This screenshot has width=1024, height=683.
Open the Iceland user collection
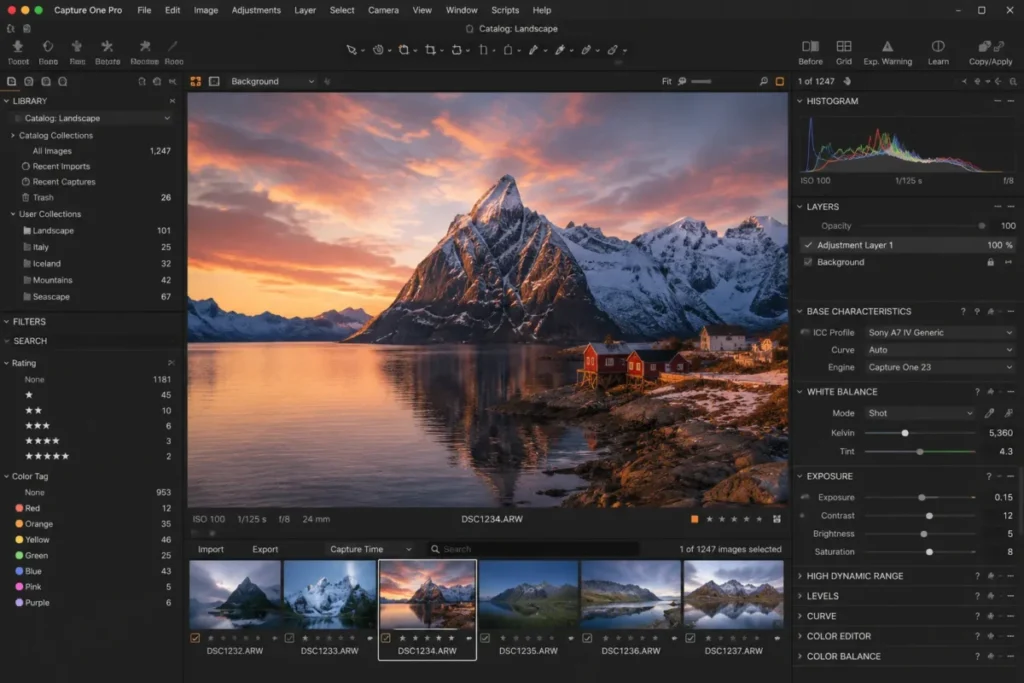[46, 264]
